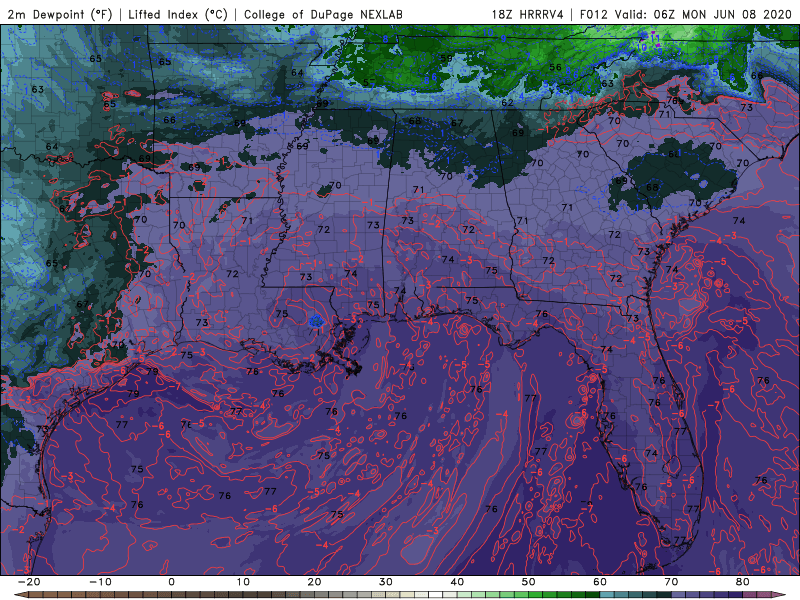800x600 pixels.
Task: Click the '2m Dewpoint (°F)' title text
Action: 60,14
